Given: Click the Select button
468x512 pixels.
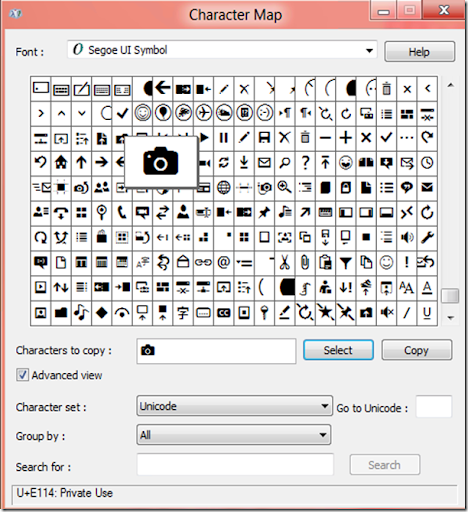Looking at the screenshot, I should pyautogui.click(x=338, y=350).
